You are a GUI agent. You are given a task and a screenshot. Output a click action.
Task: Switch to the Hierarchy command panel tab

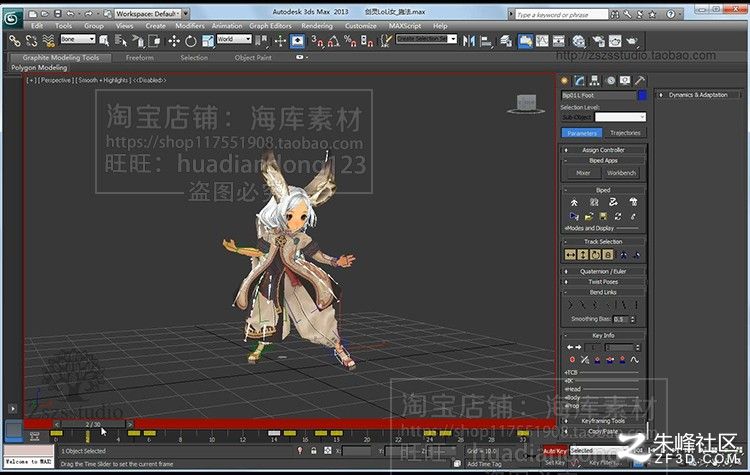595,80
